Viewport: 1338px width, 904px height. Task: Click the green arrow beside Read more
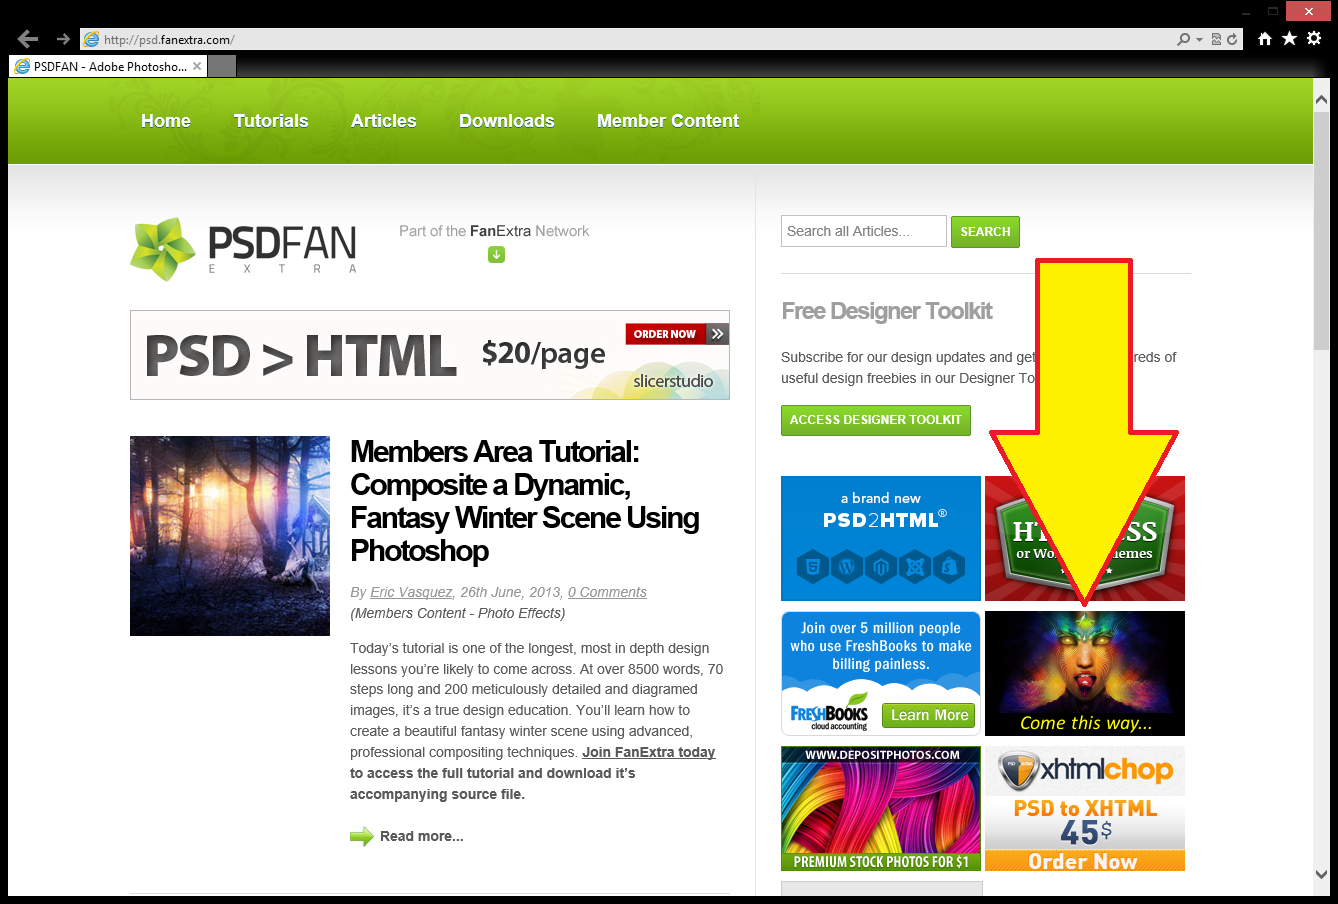(x=361, y=836)
